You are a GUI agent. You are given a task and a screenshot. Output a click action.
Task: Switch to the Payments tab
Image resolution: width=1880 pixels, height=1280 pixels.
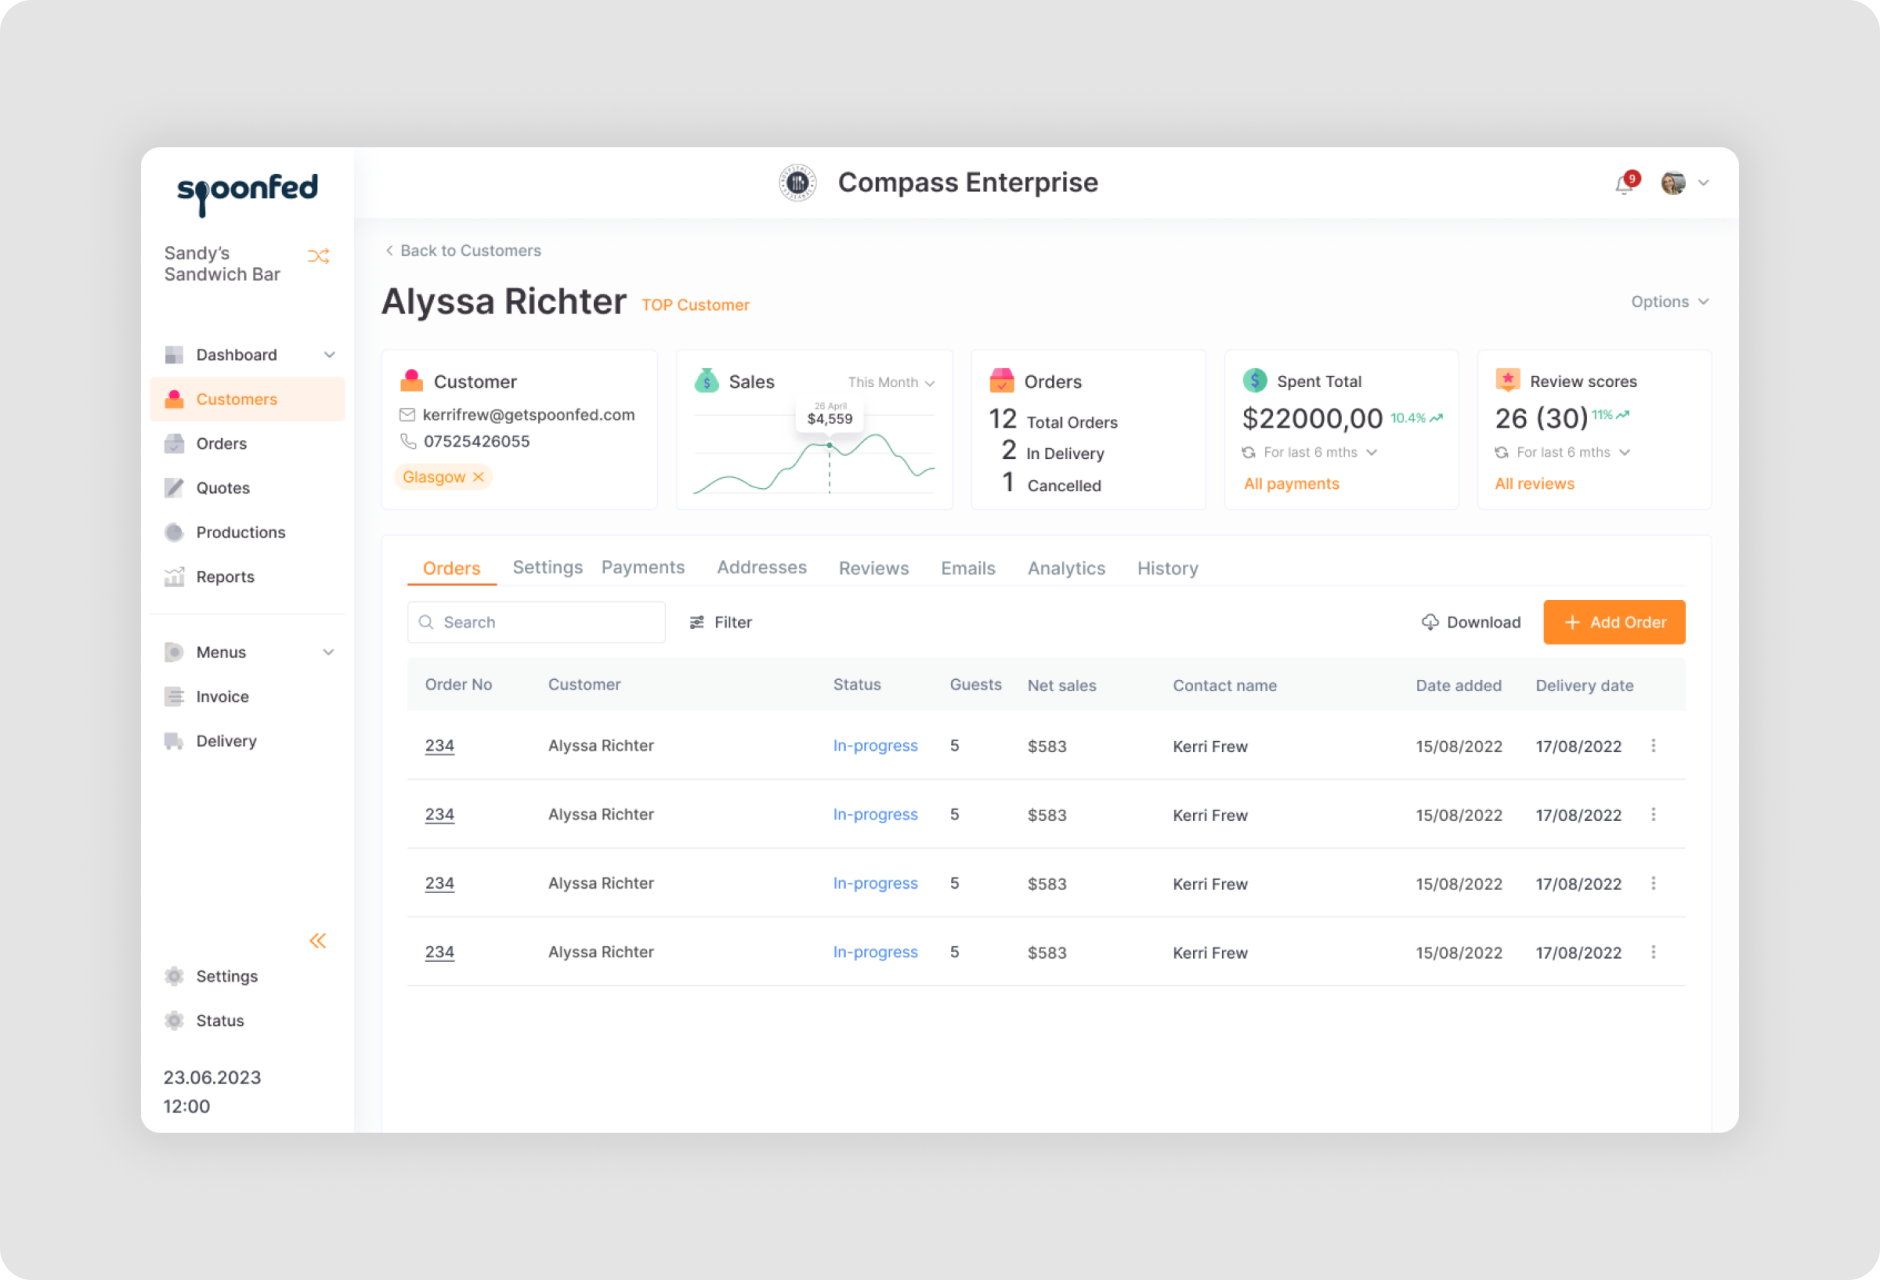pos(643,567)
